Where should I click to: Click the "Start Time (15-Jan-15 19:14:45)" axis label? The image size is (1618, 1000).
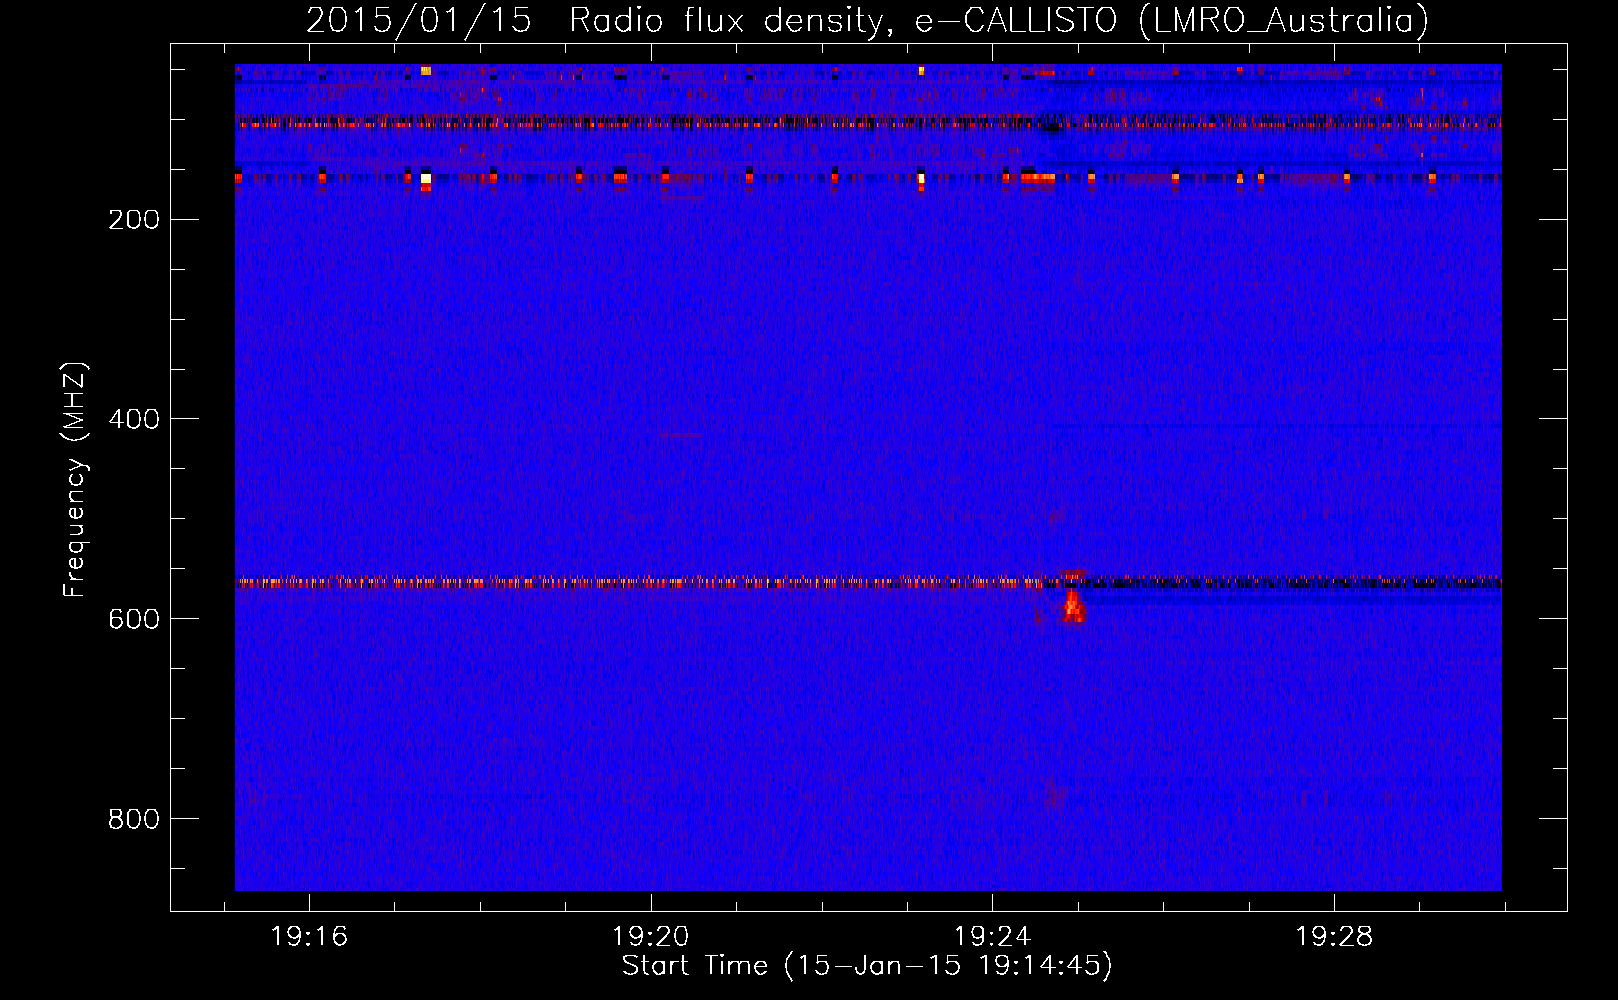tap(867, 966)
